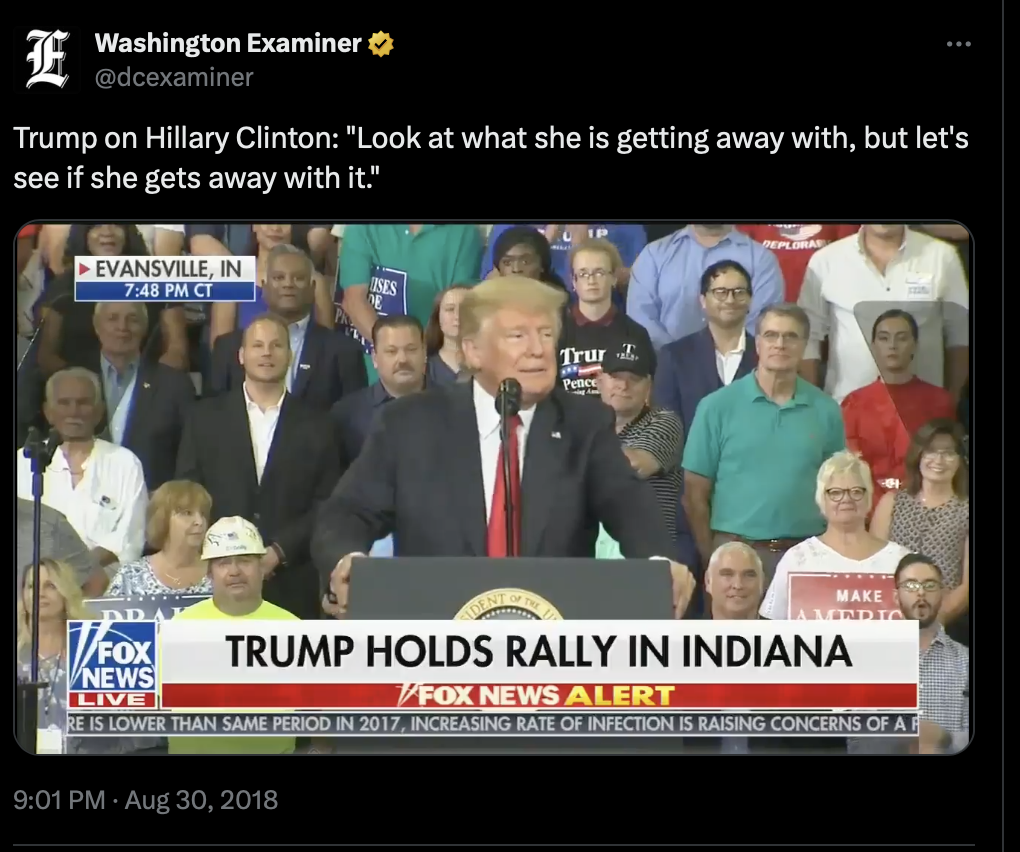Open the tweet's three-dot more options menu
Viewport: 1020px width, 852px height.
pos(958,44)
